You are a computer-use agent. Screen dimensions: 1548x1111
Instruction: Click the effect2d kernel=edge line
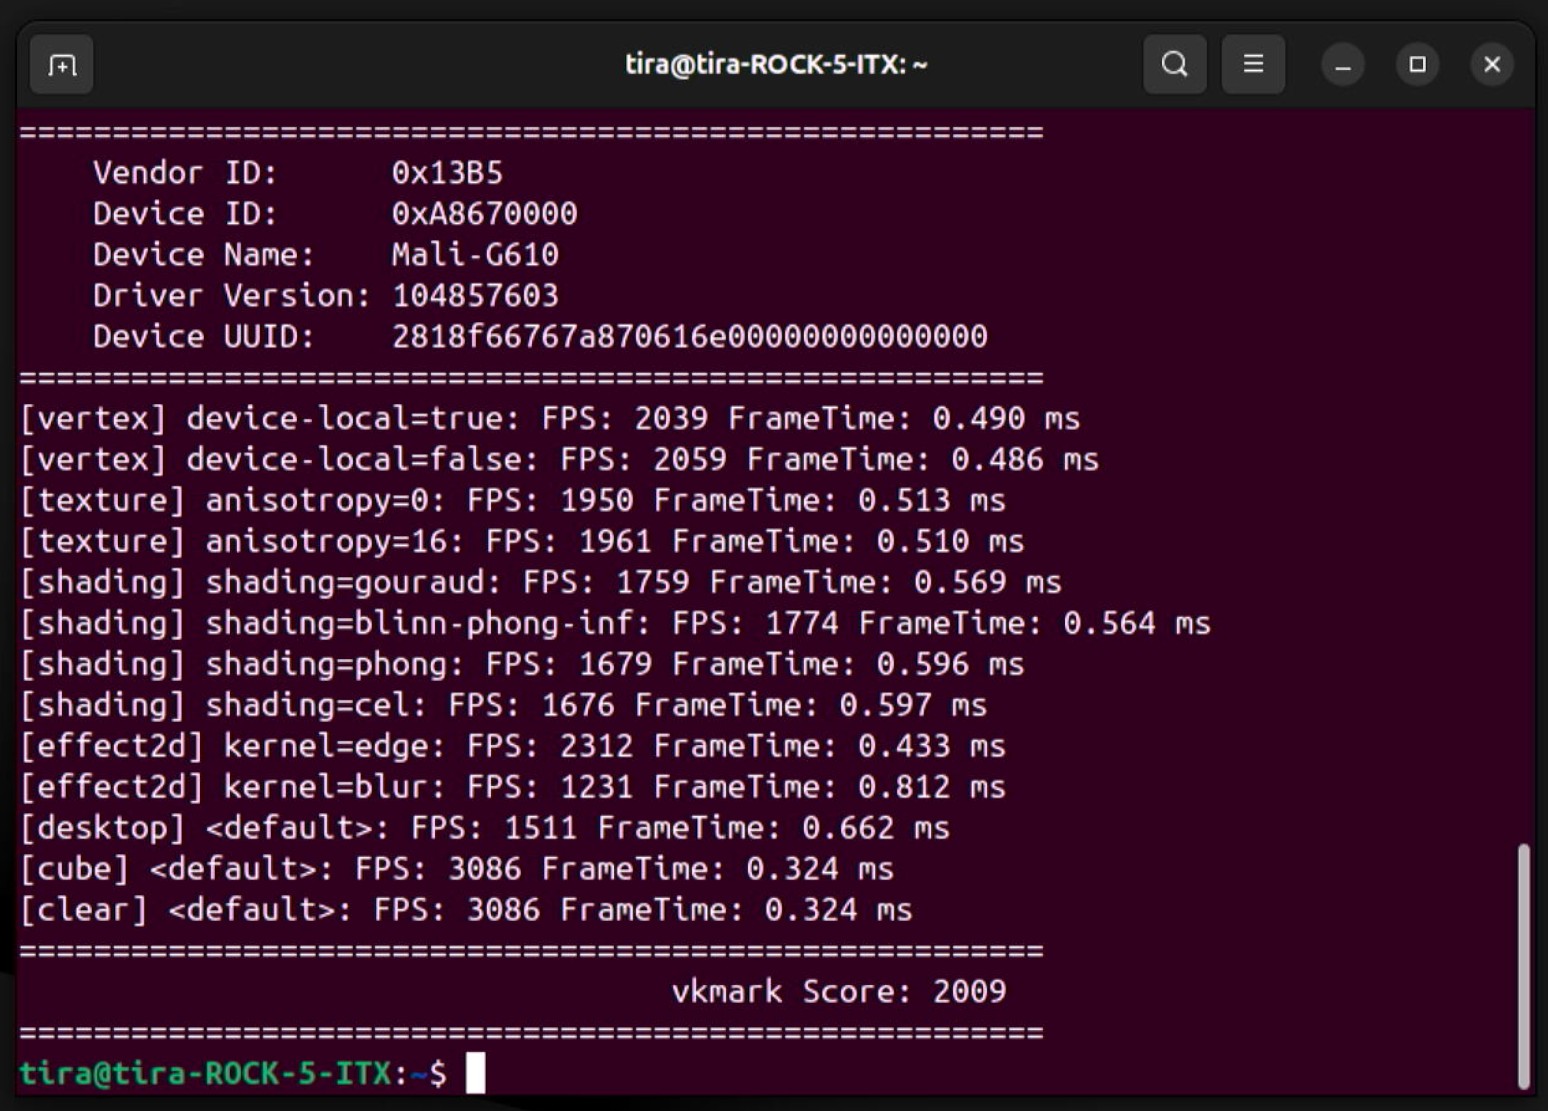[x=513, y=747]
